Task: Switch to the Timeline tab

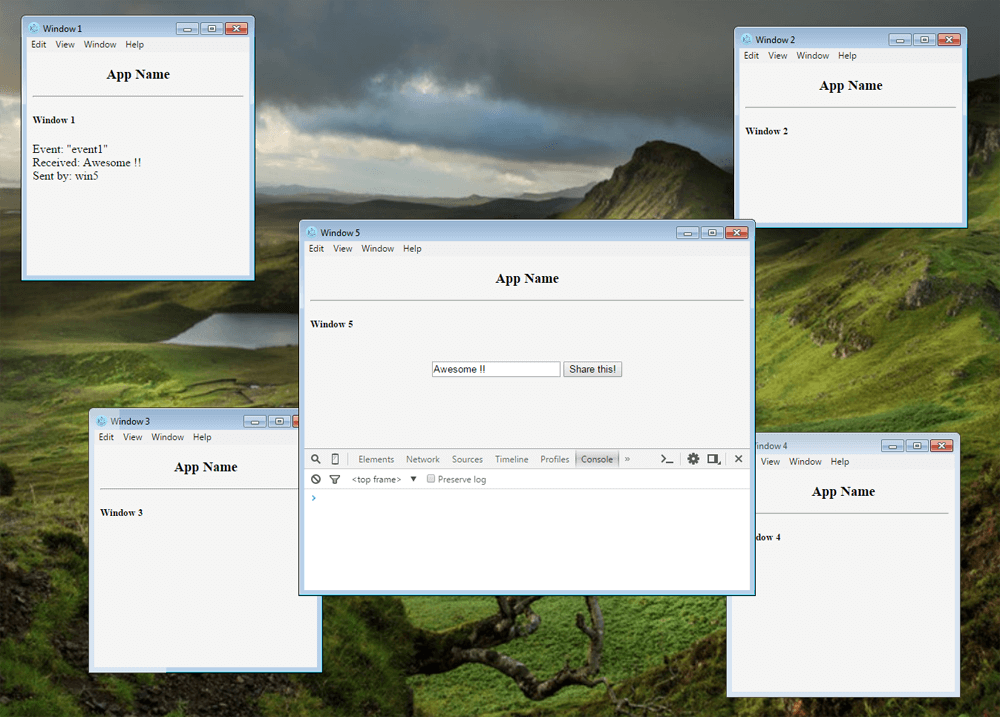Action: pyautogui.click(x=511, y=459)
